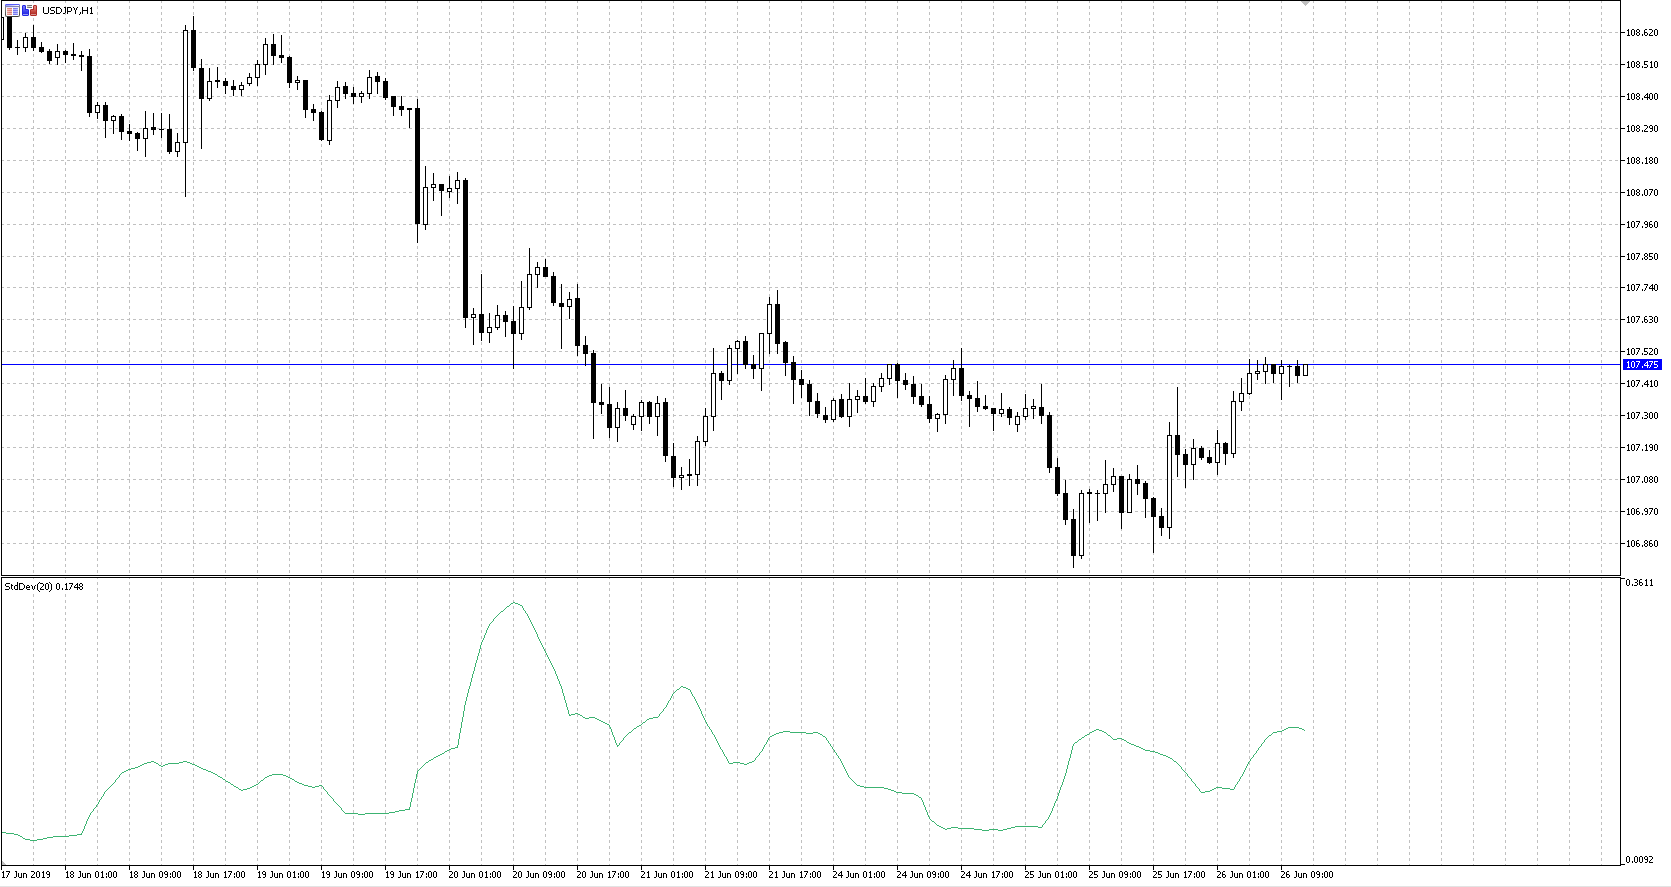Image resolution: width=1671 pixels, height=887 pixels.
Task: Click the 26 Jun 01:00 time label
Action: point(1242,875)
